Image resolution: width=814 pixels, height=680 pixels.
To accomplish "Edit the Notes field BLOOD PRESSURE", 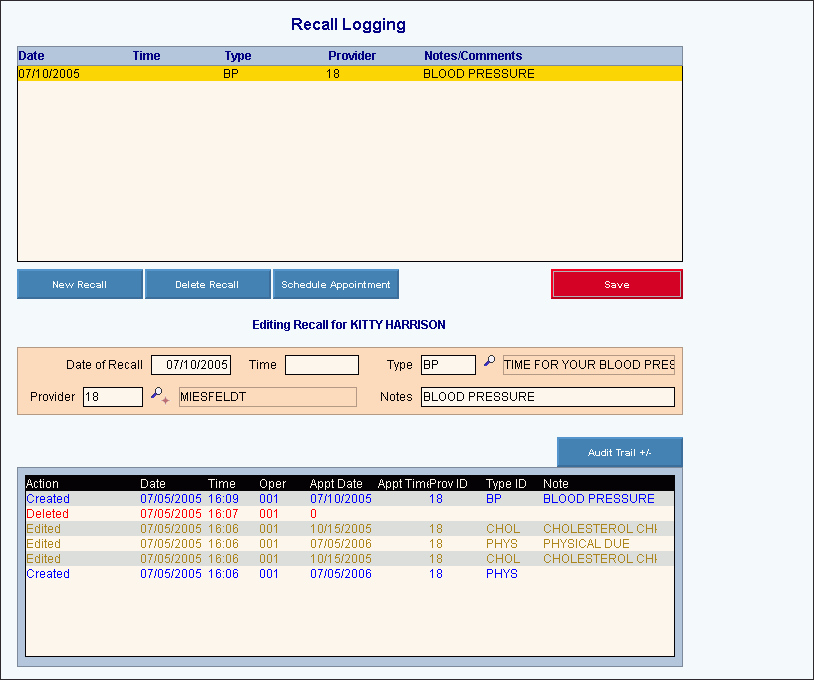I will point(547,397).
